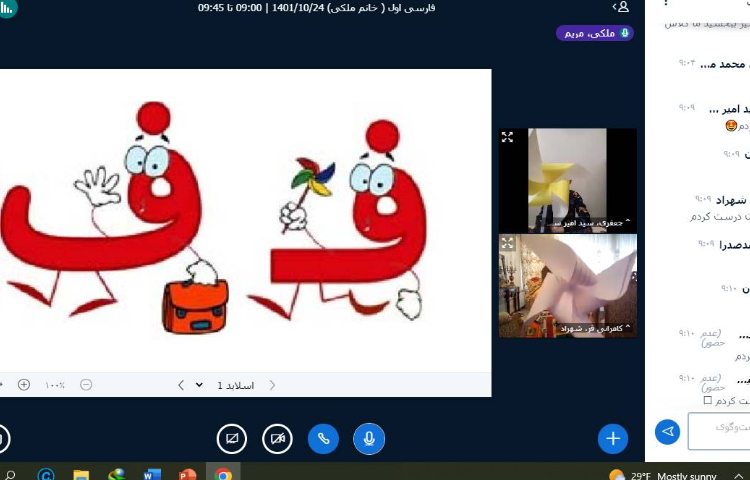Screen dimensions: 750x480
Task: Reset slide zoom at ۱۰۰٪
Action: 55,385
